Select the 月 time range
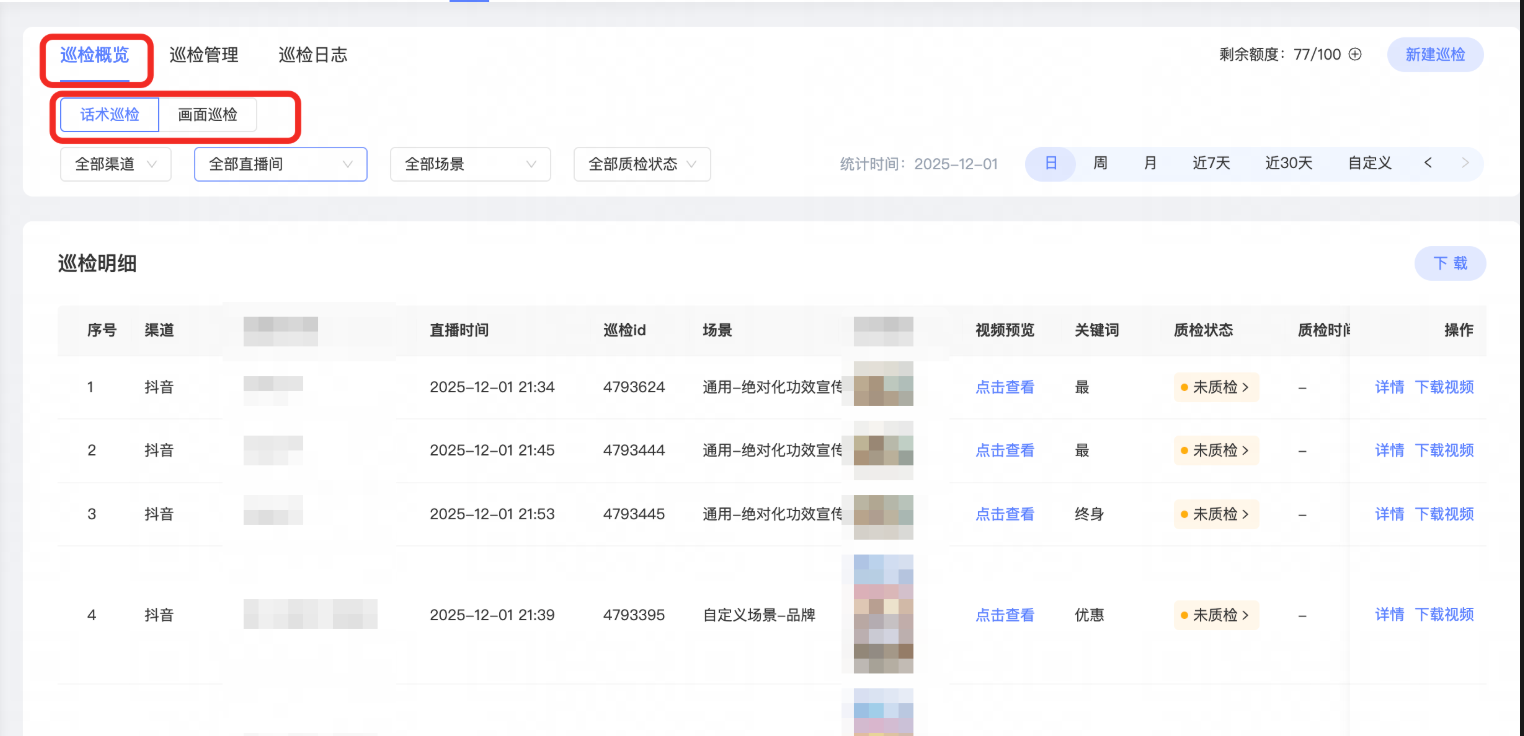Image resolution: width=1524 pixels, height=736 pixels. coord(1150,163)
